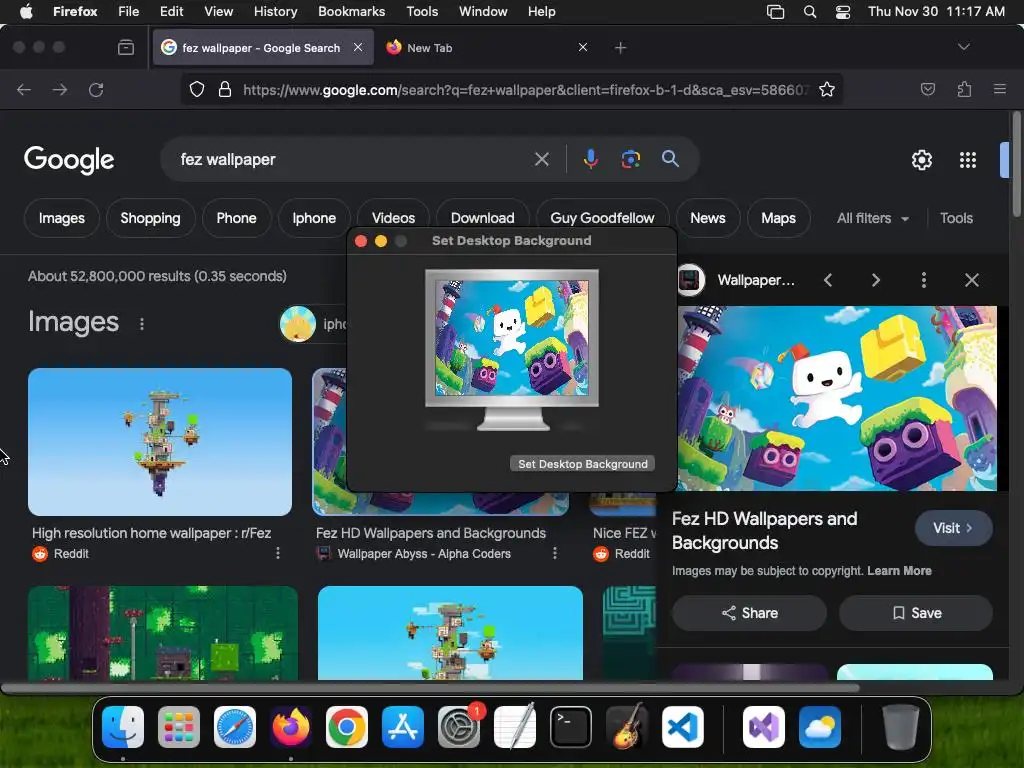Image resolution: width=1024 pixels, height=768 pixels.
Task: Open the Pocket save icon
Action: tap(927, 89)
